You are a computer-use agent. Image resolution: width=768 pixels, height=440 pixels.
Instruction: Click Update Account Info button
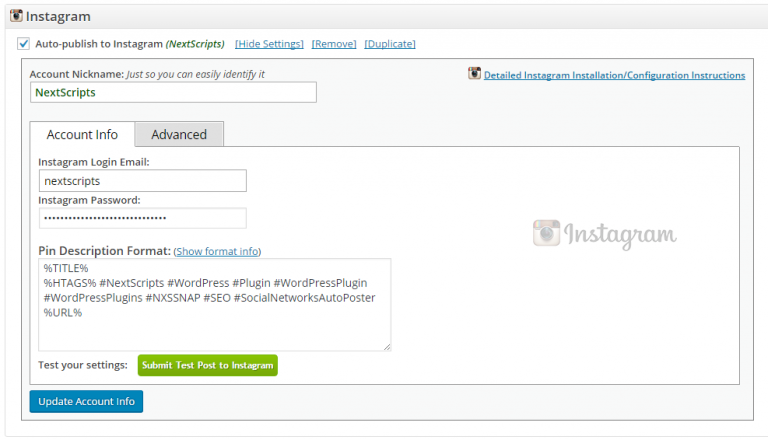click(86, 401)
